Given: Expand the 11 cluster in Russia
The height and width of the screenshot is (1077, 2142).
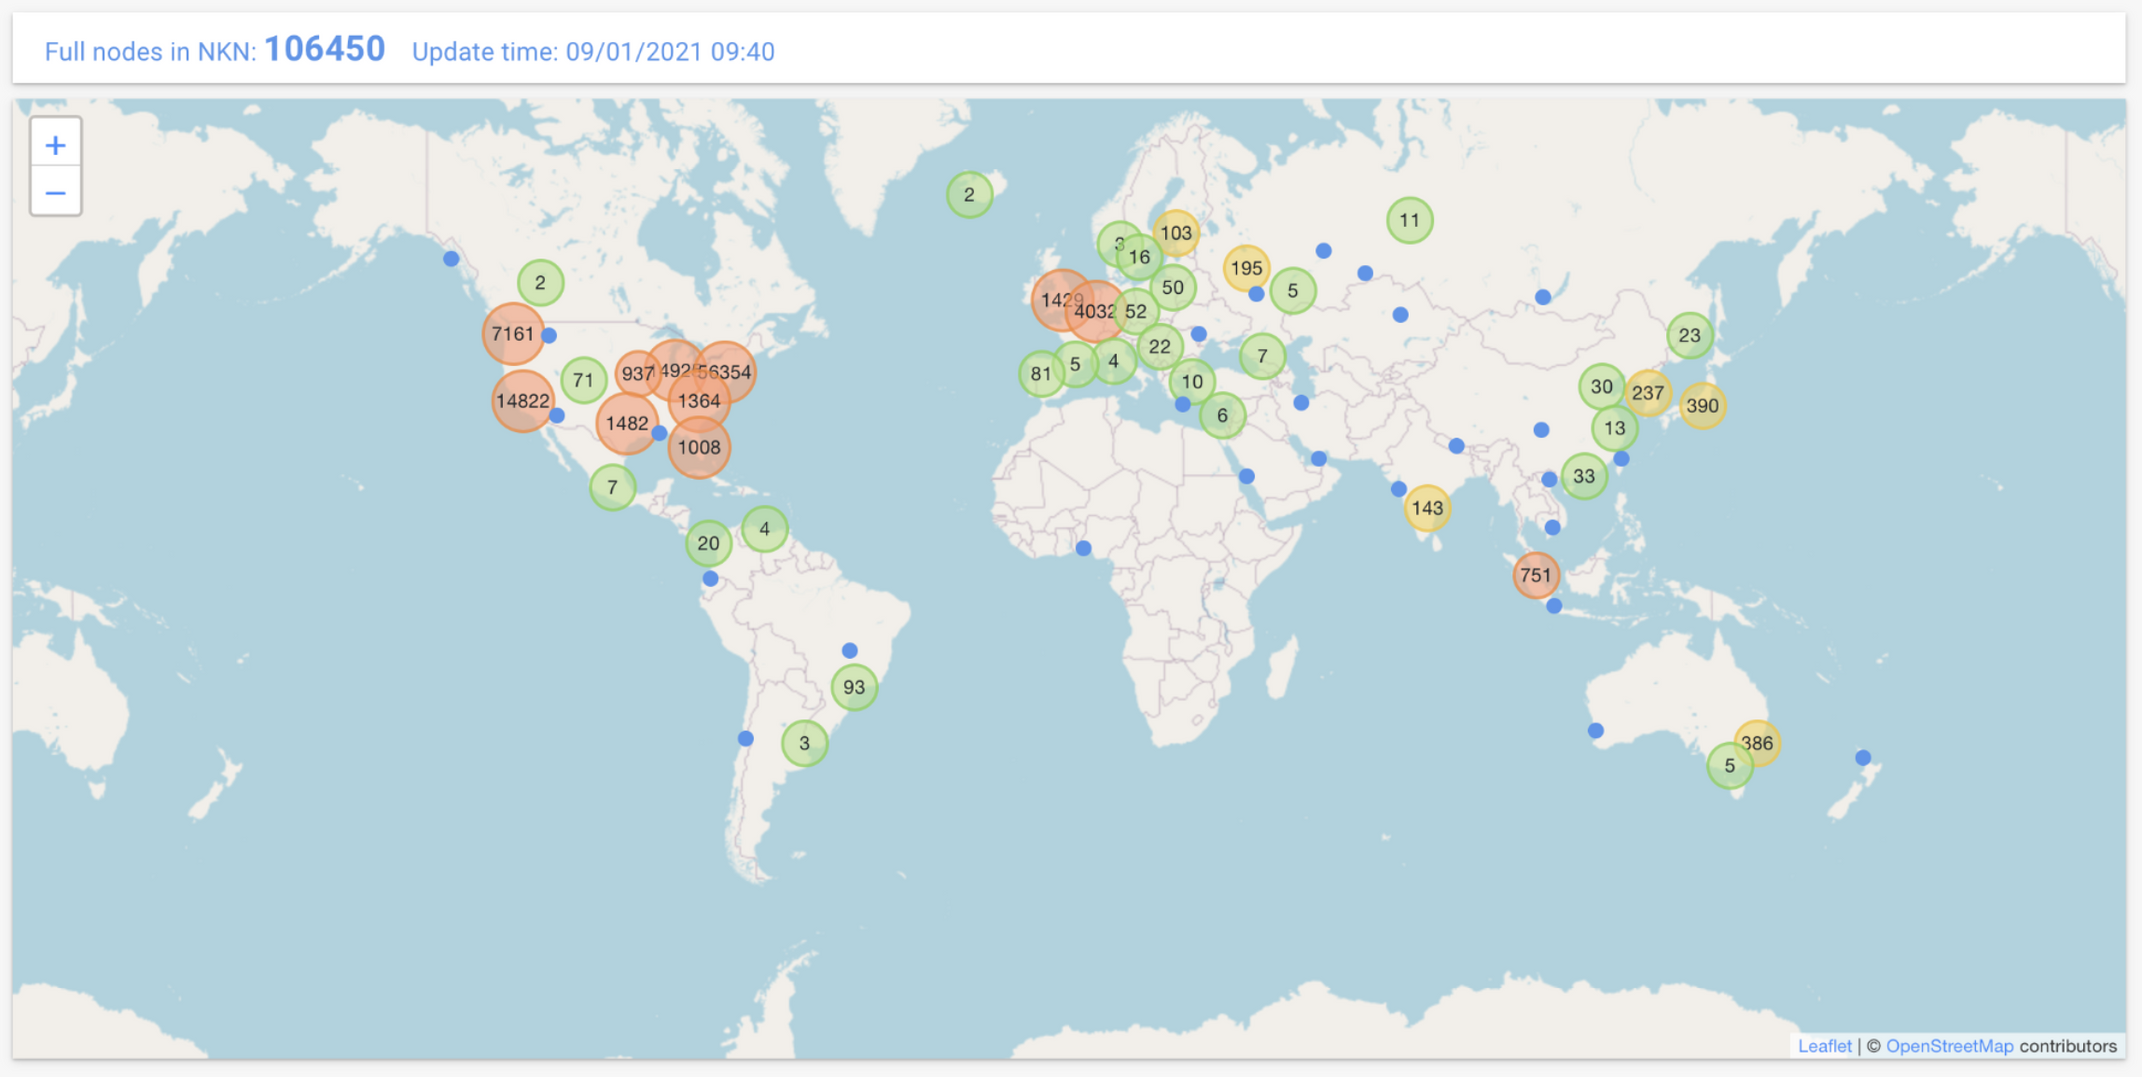Looking at the screenshot, I should (1410, 220).
